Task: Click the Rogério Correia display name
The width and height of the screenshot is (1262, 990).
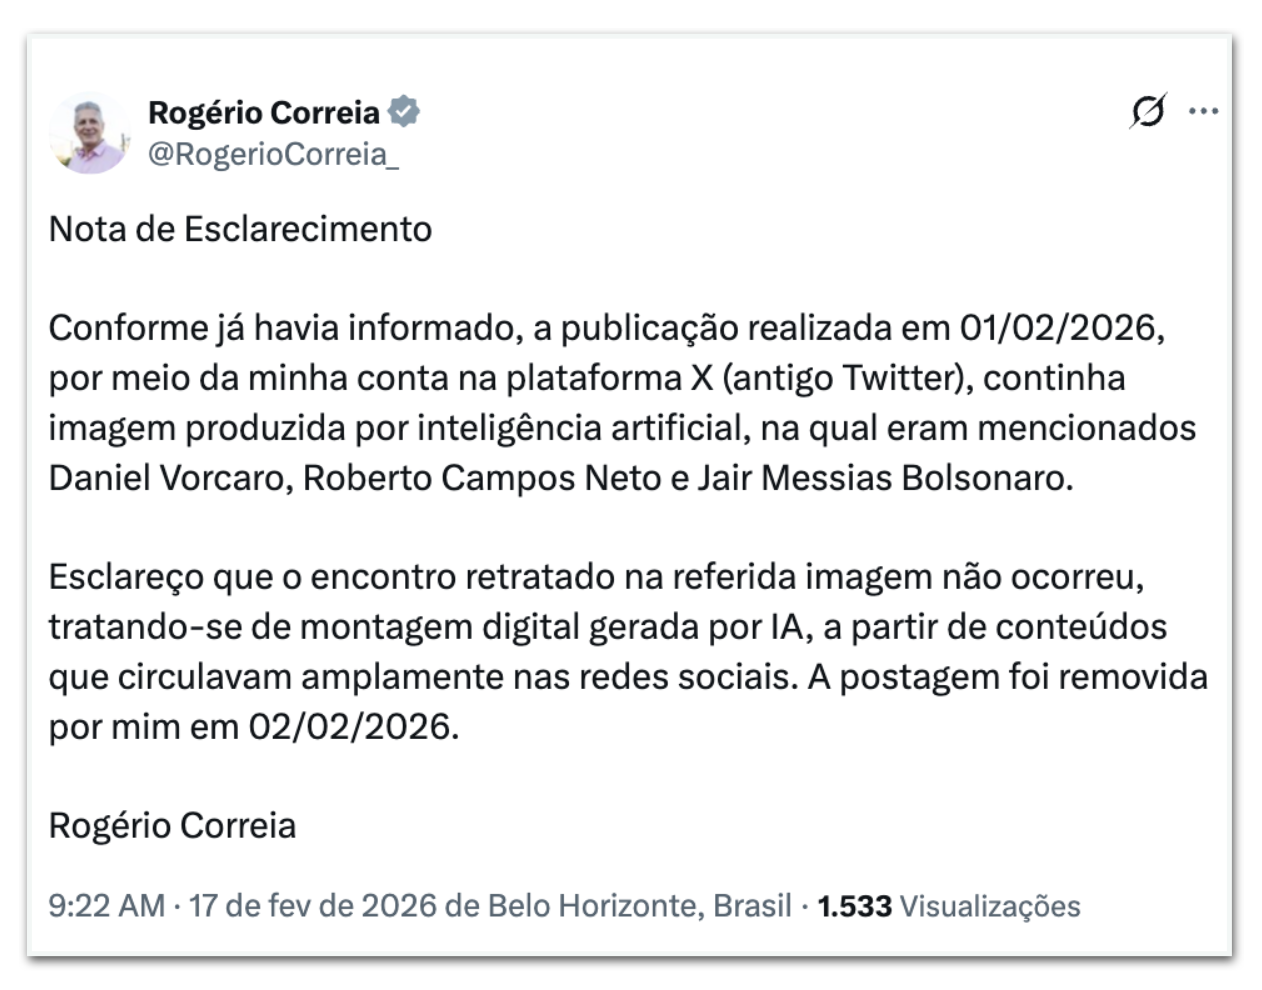Action: pyautogui.click(x=264, y=112)
